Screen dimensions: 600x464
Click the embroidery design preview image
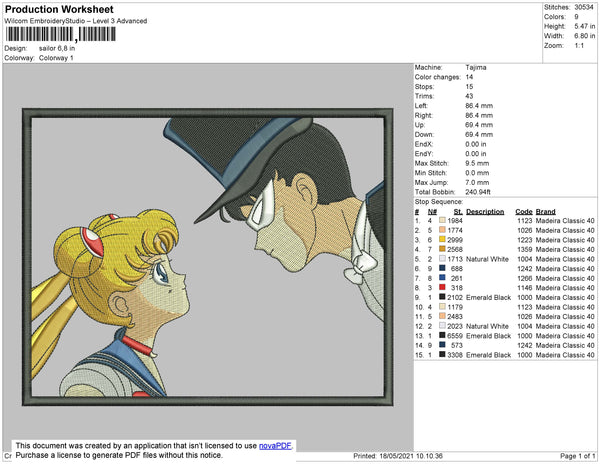pyautogui.click(x=208, y=257)
